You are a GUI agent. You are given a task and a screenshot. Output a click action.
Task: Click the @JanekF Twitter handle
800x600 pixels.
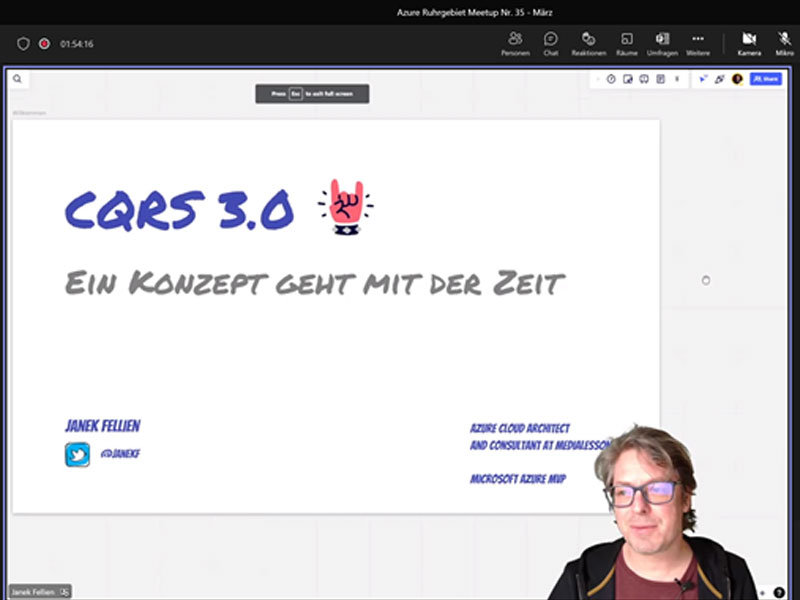point(120,454)
